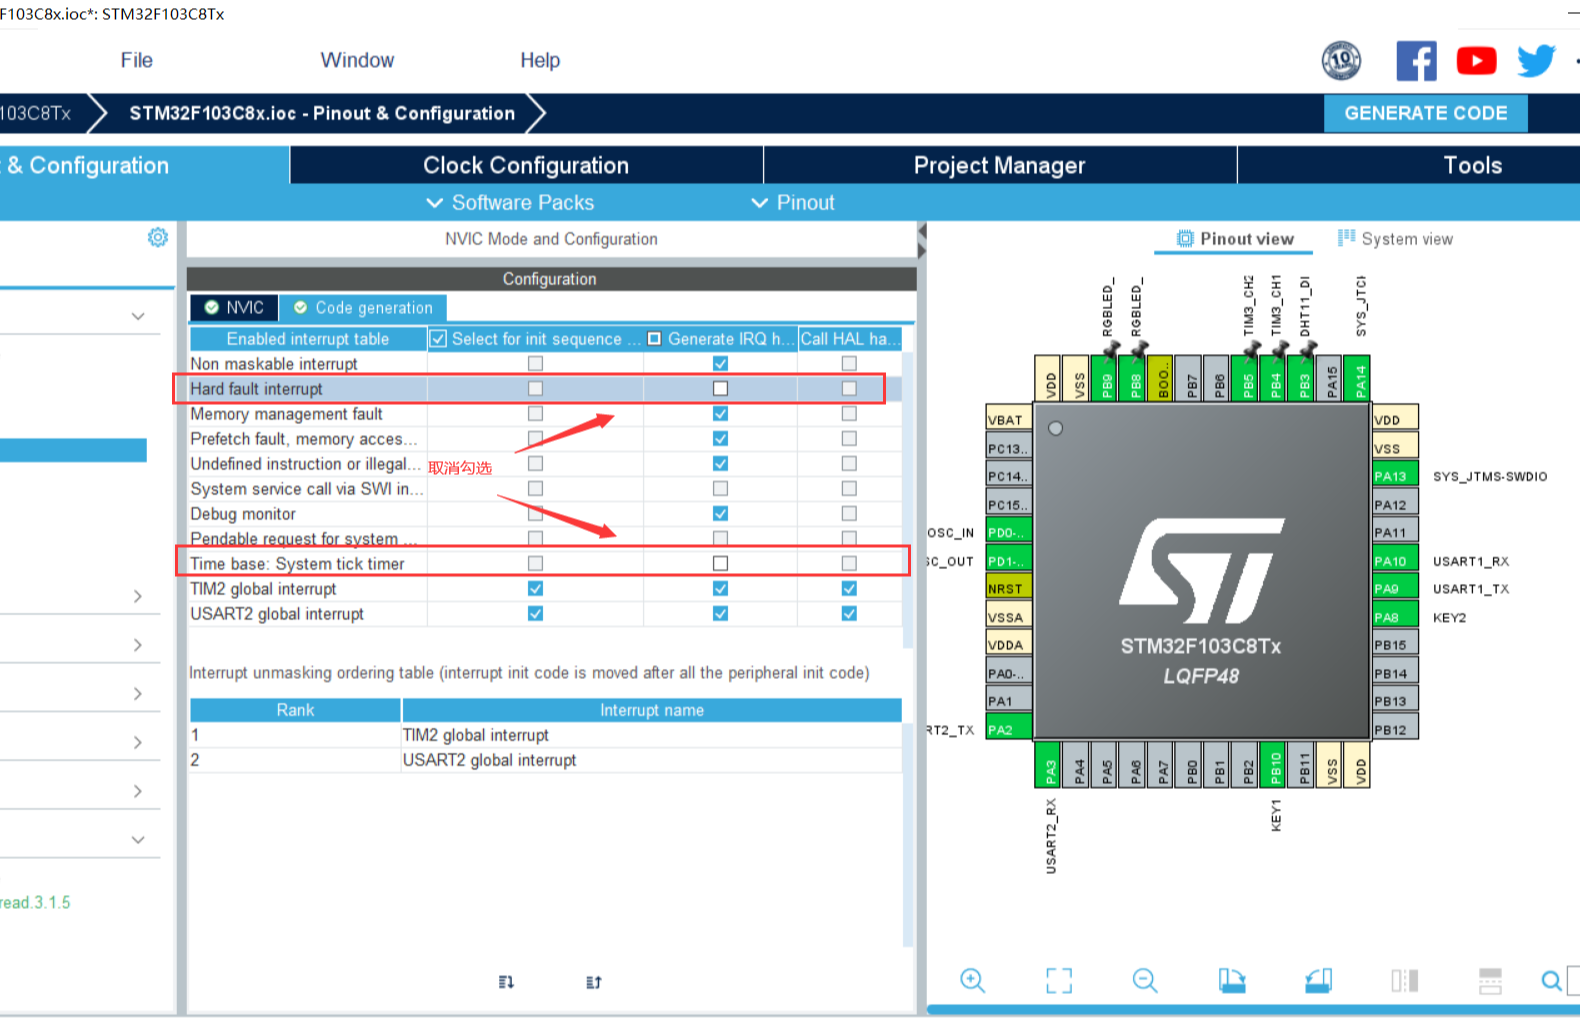Open the Twitter link icon
Viewport: 1580px width, 1027px height.
[1536, 61]
